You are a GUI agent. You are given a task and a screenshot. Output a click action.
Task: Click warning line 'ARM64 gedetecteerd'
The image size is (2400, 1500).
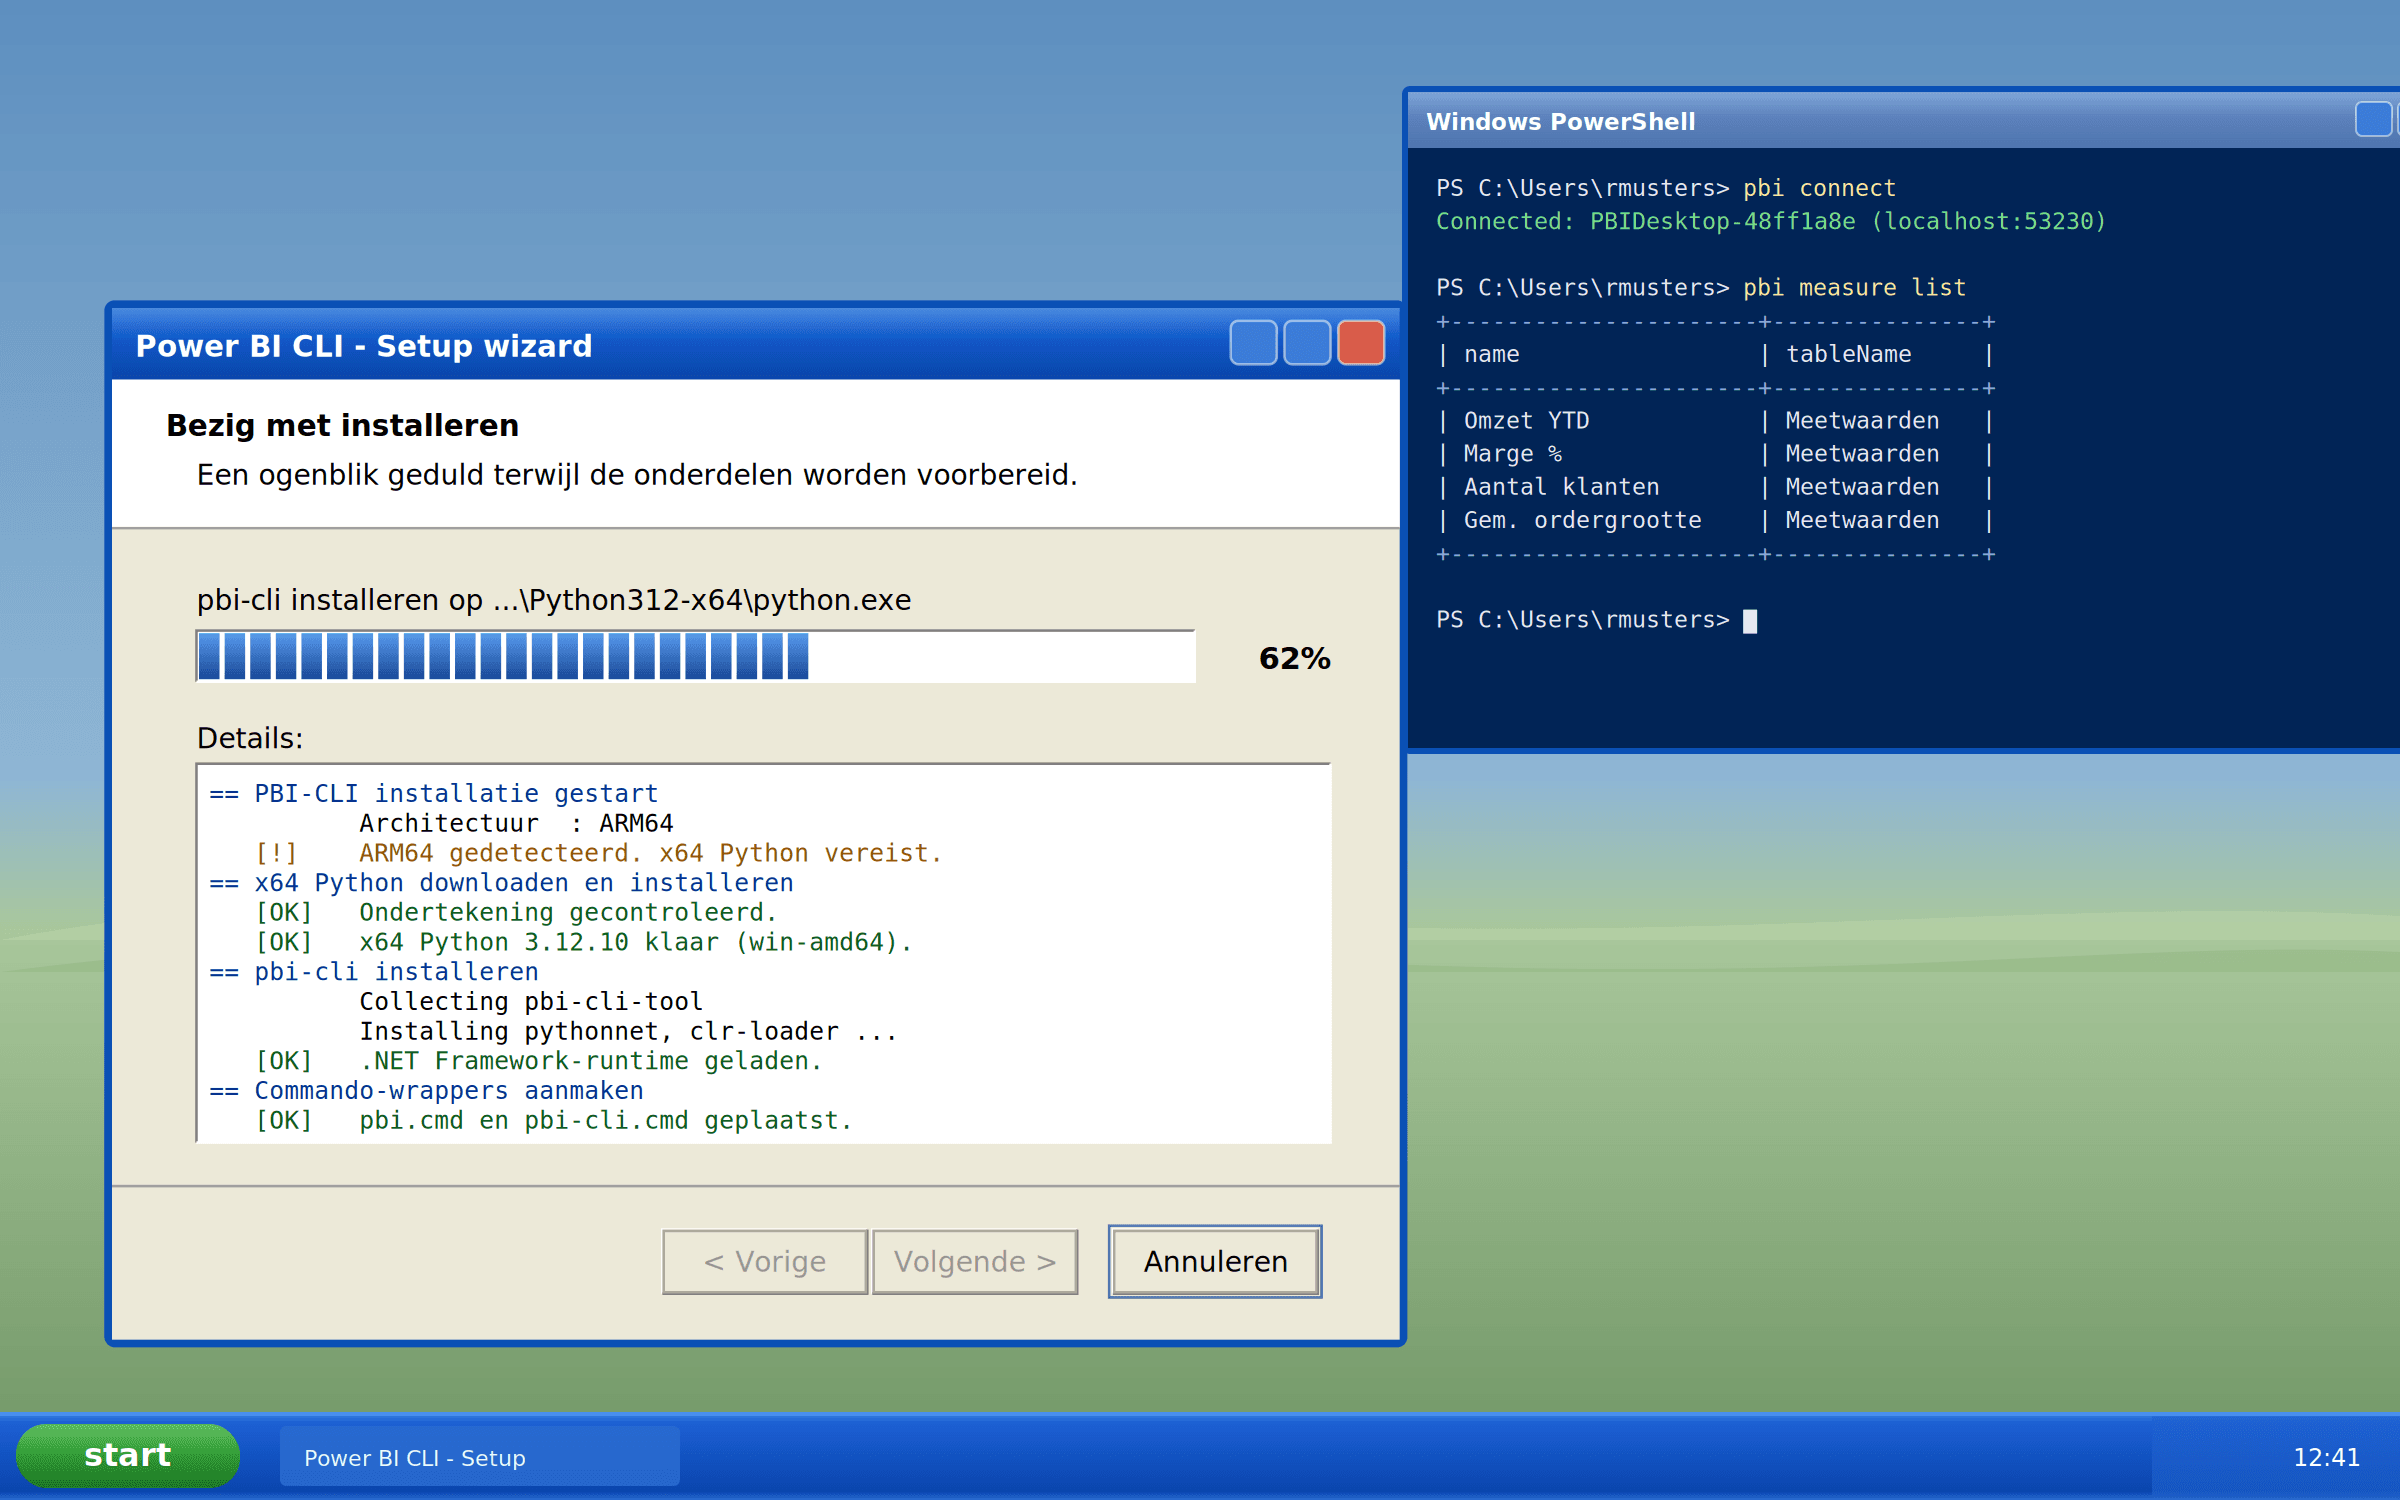(x=598, y=853)
